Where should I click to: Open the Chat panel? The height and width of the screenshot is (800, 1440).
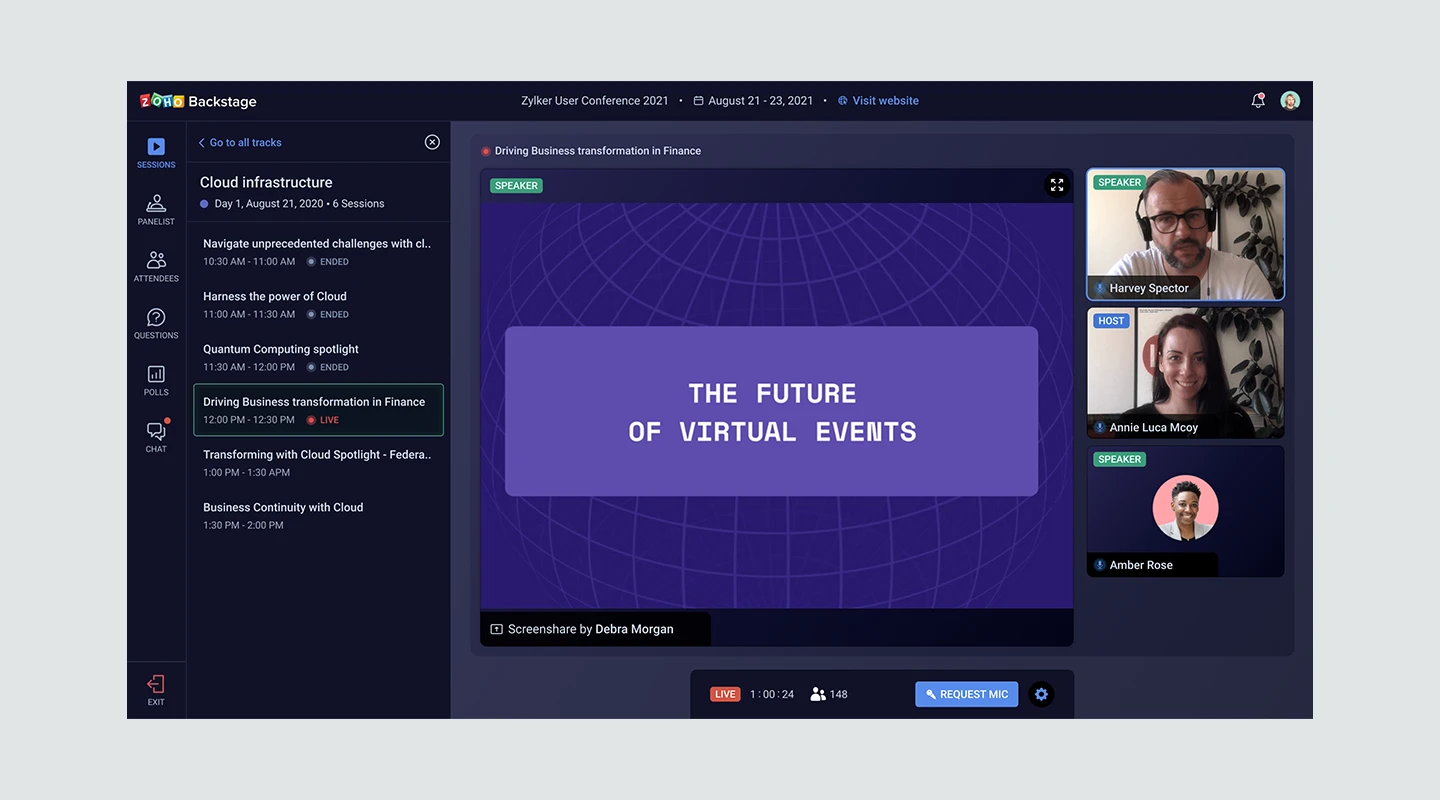pos(156,437)
